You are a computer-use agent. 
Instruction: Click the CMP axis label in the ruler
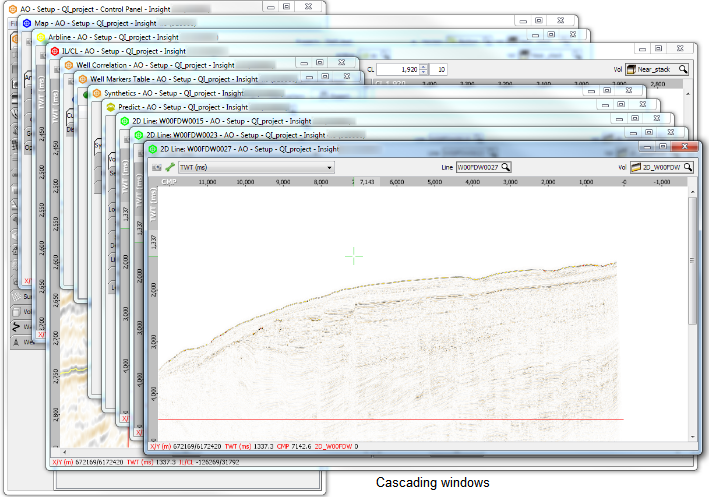tap(169, 182)
